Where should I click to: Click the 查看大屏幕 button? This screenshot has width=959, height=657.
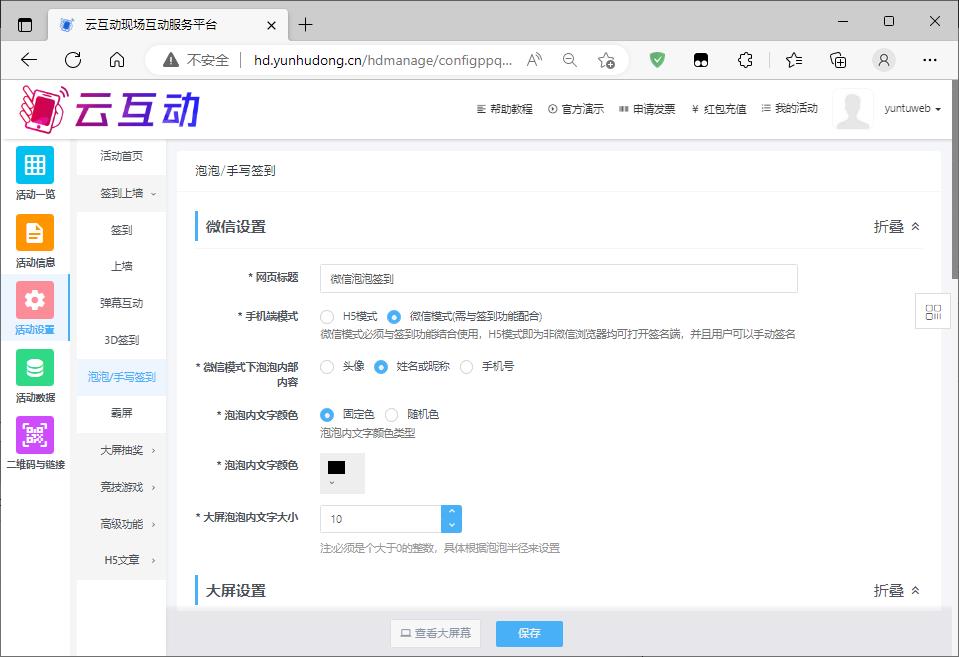pyautogui.click(x=435, y=633)
